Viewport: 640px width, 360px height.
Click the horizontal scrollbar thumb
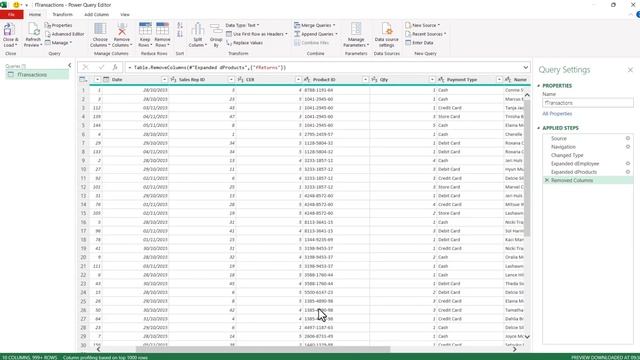tap(263, 349)
